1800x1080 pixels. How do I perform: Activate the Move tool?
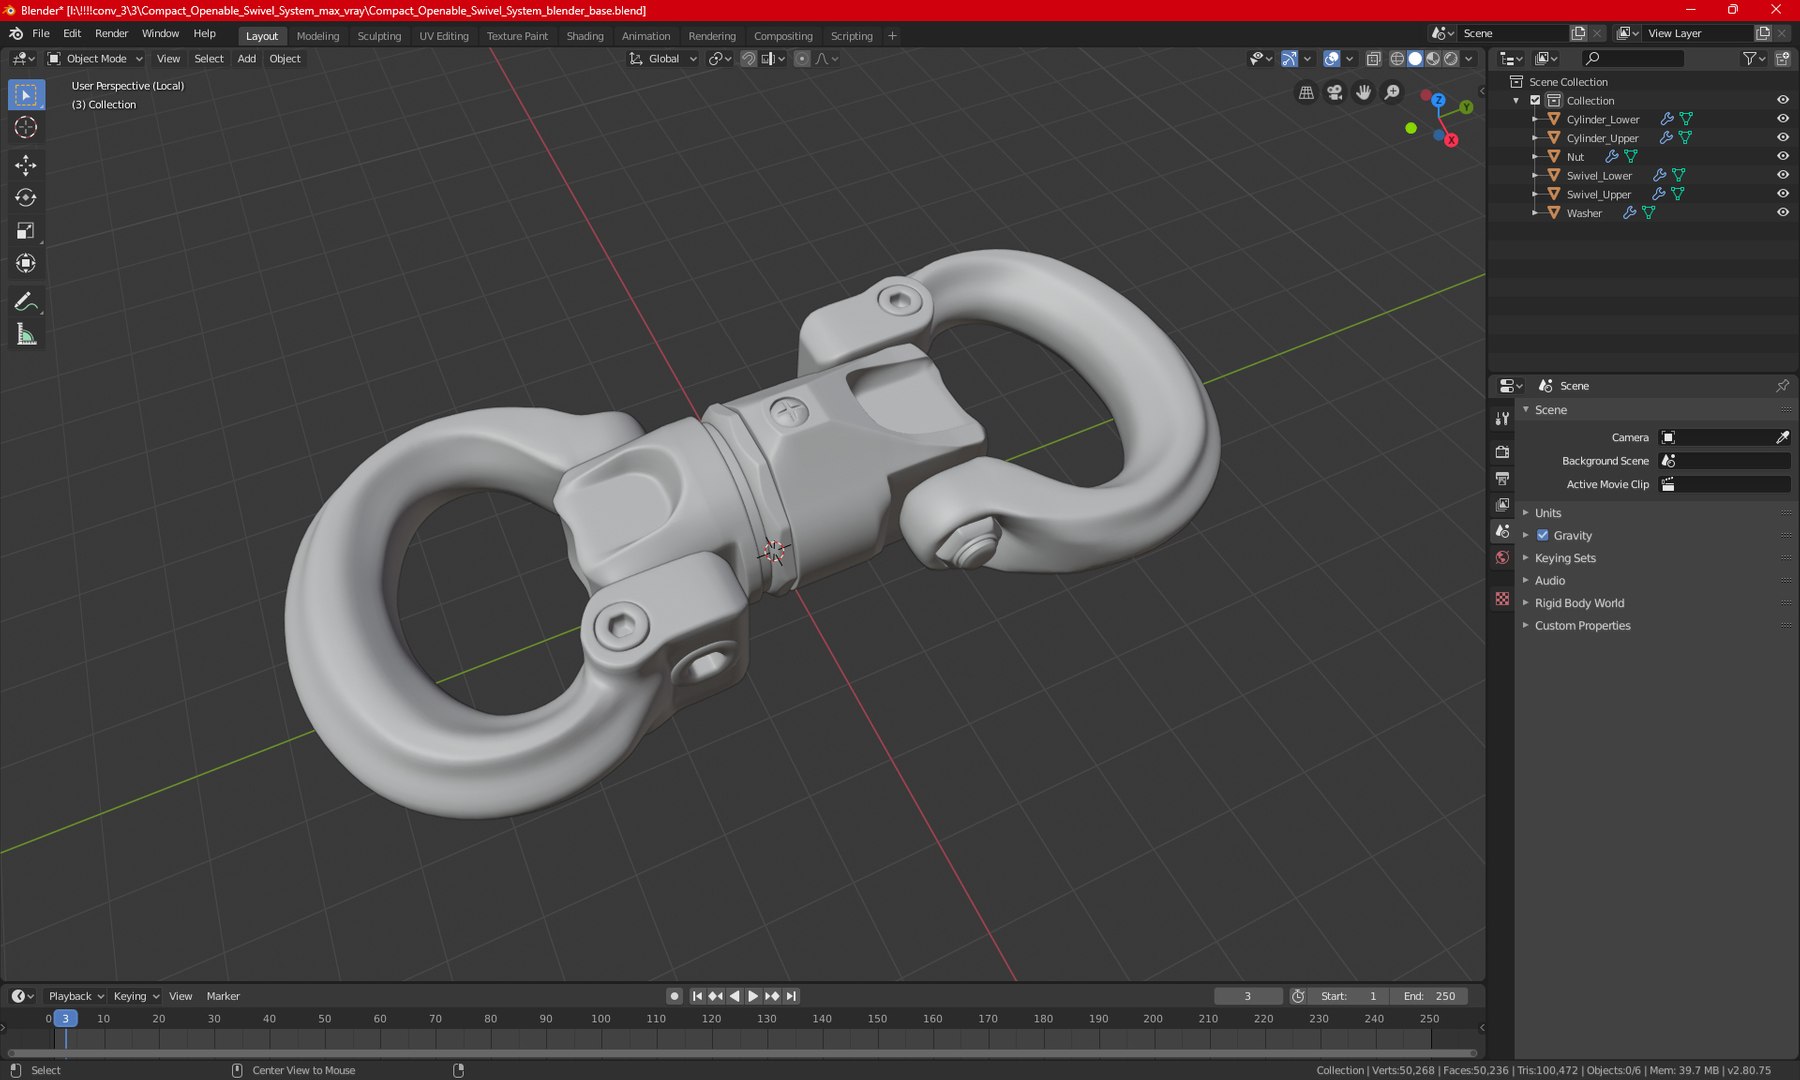(26, 165)
